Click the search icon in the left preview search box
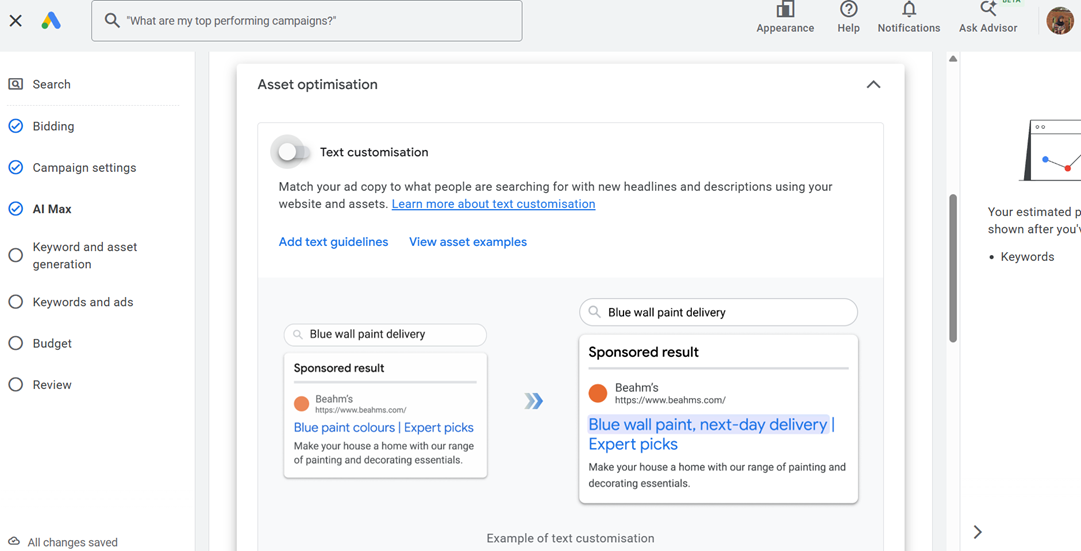This screenshot has width=1081, height=551. [x=298, y=334]
